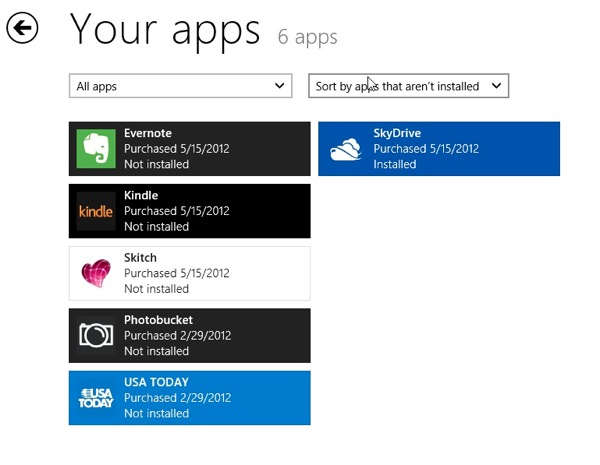600x465 pixels.
Task: Click the Photobucket camera icon
Action: 96,336
